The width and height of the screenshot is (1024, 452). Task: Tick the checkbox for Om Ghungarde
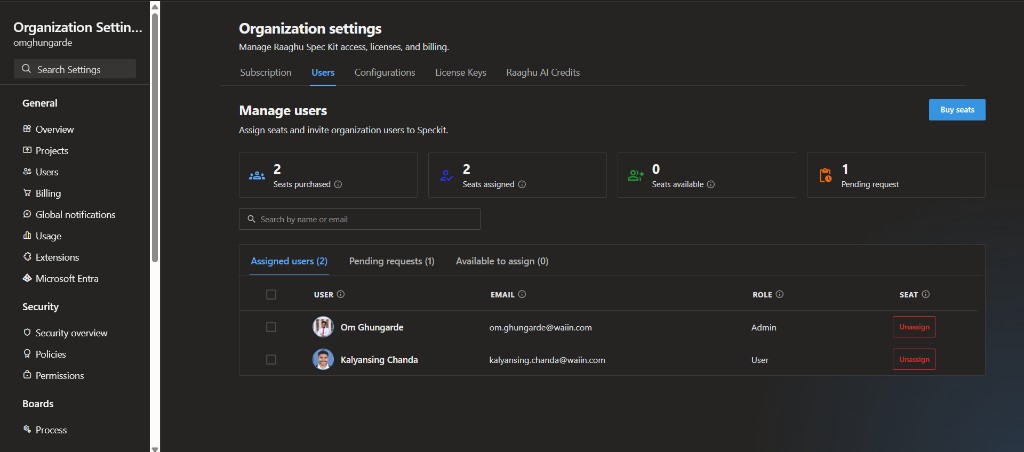point(271,327)
